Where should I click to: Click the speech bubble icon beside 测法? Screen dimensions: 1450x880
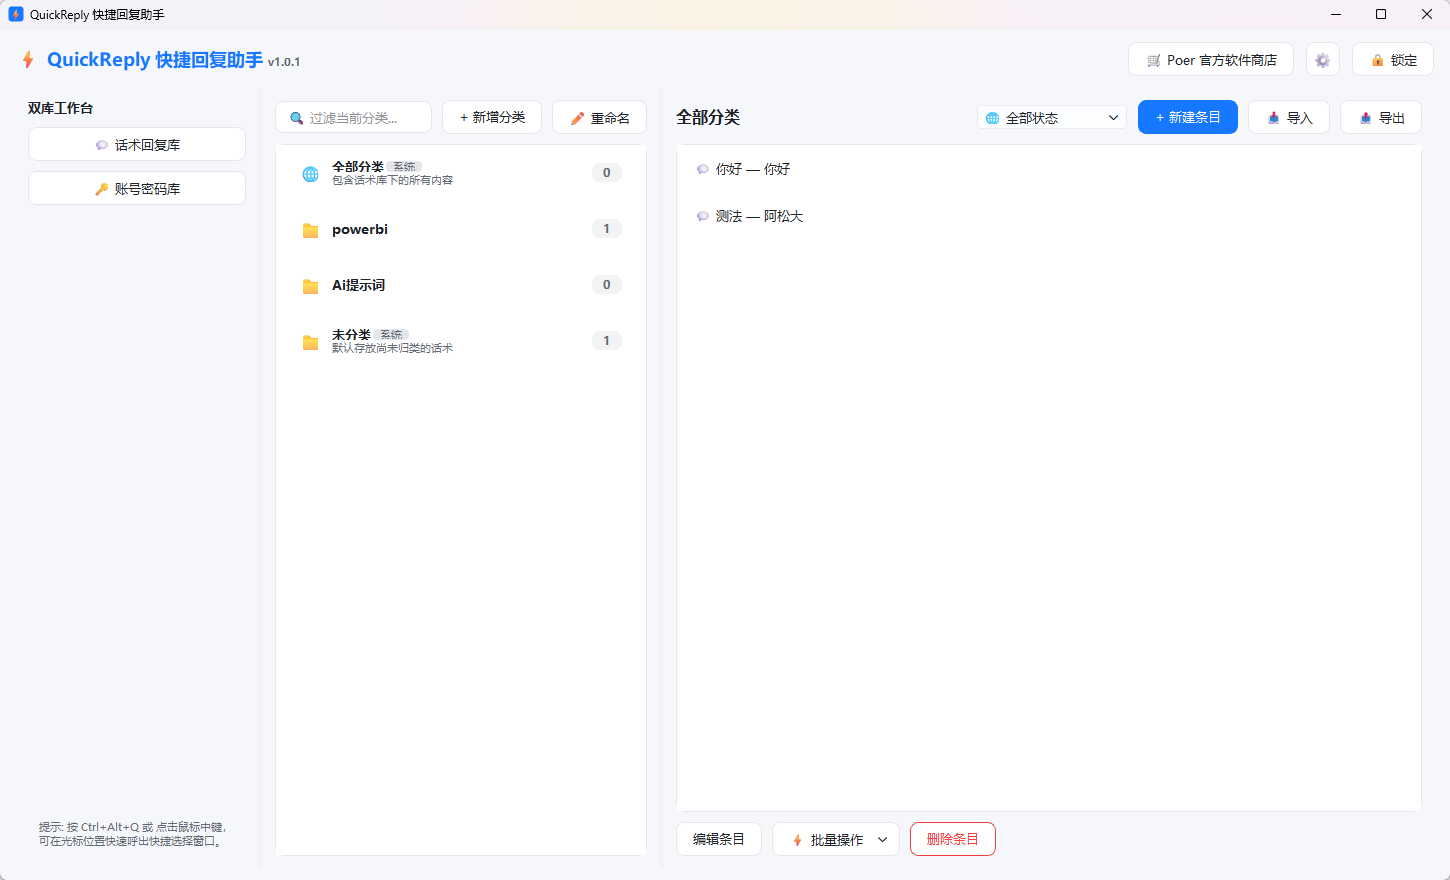coord(703,216)
